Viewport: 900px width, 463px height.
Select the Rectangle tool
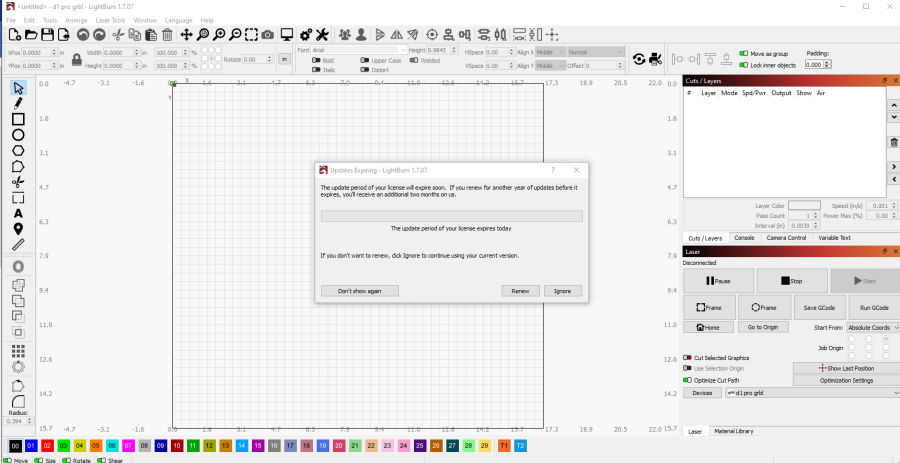(x=18, y=119)
